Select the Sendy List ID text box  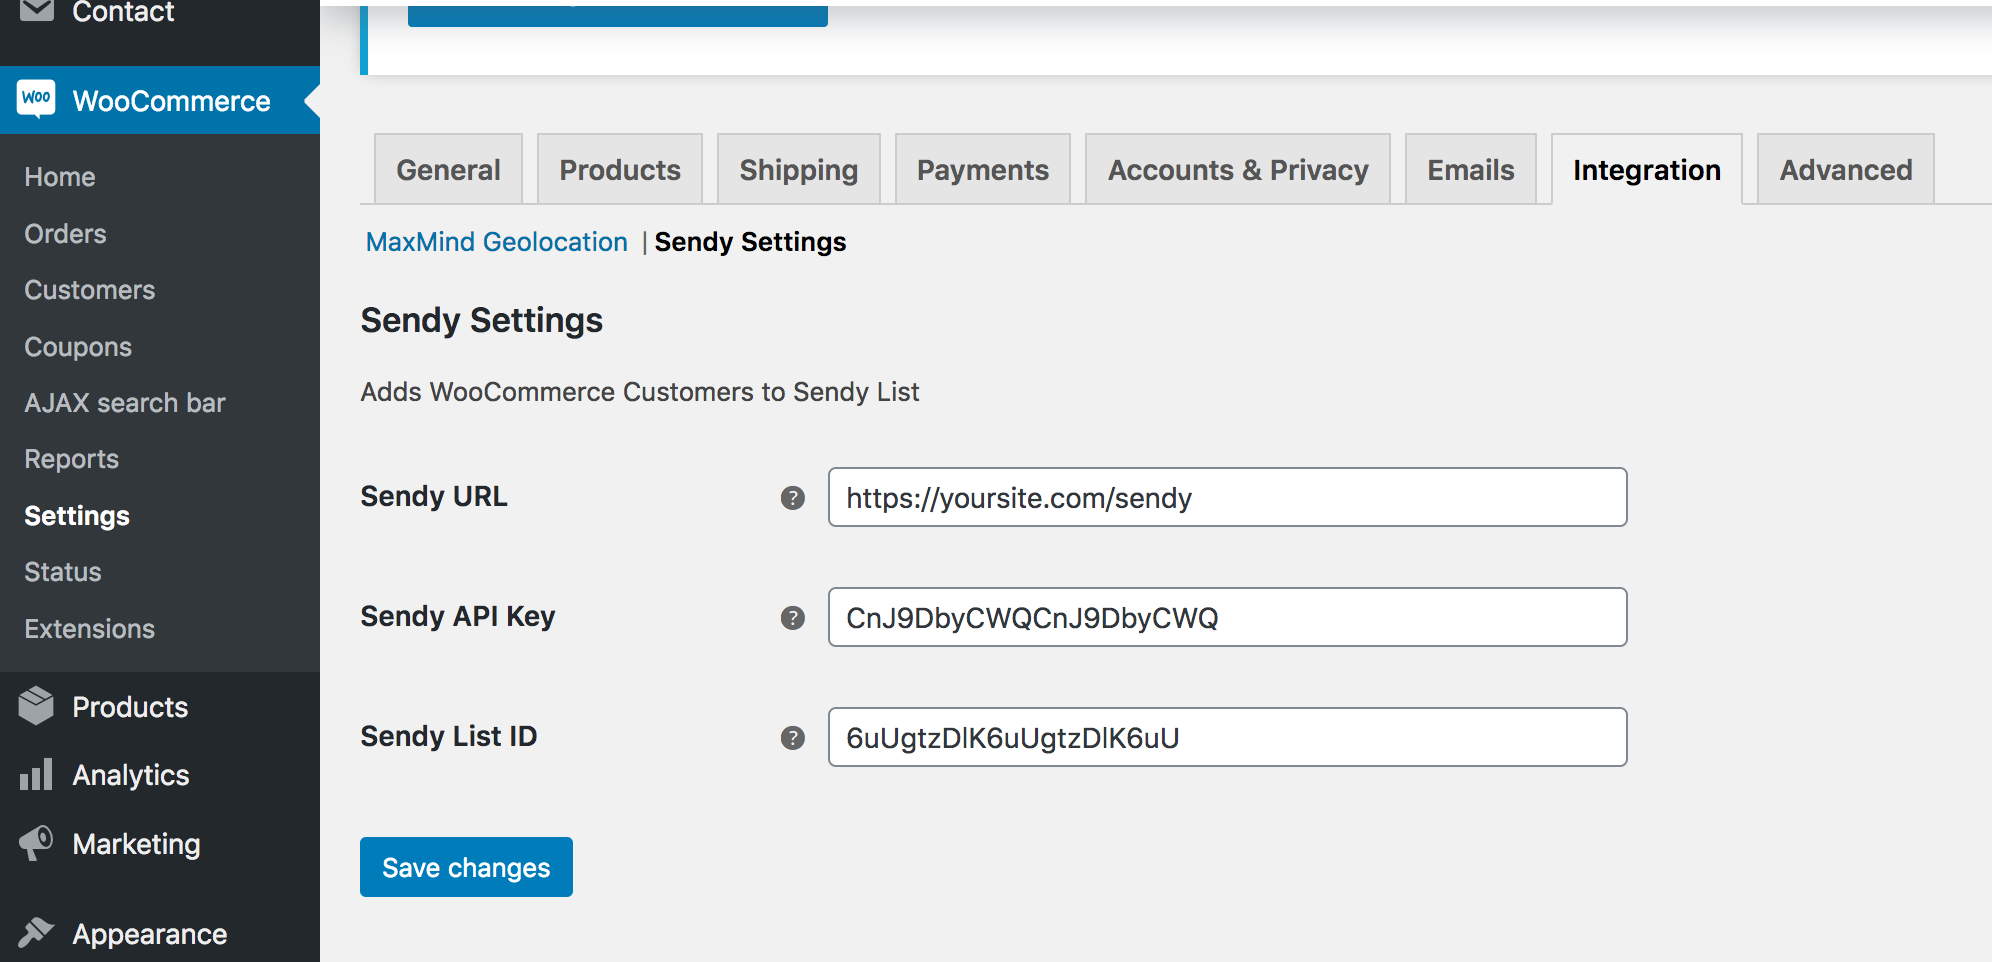(1228, 737)
